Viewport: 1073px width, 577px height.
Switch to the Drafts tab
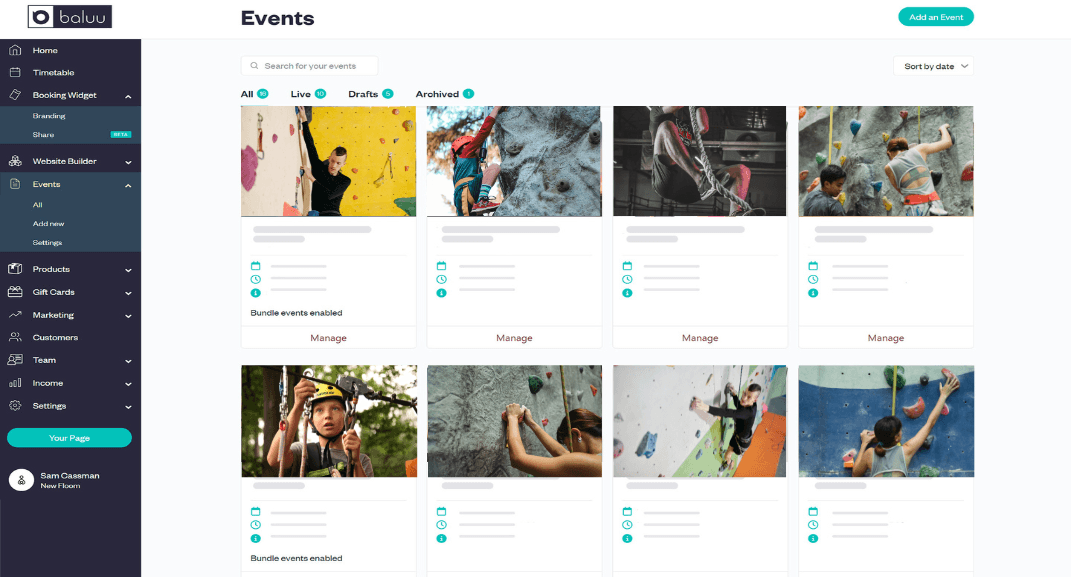point(370,94)
